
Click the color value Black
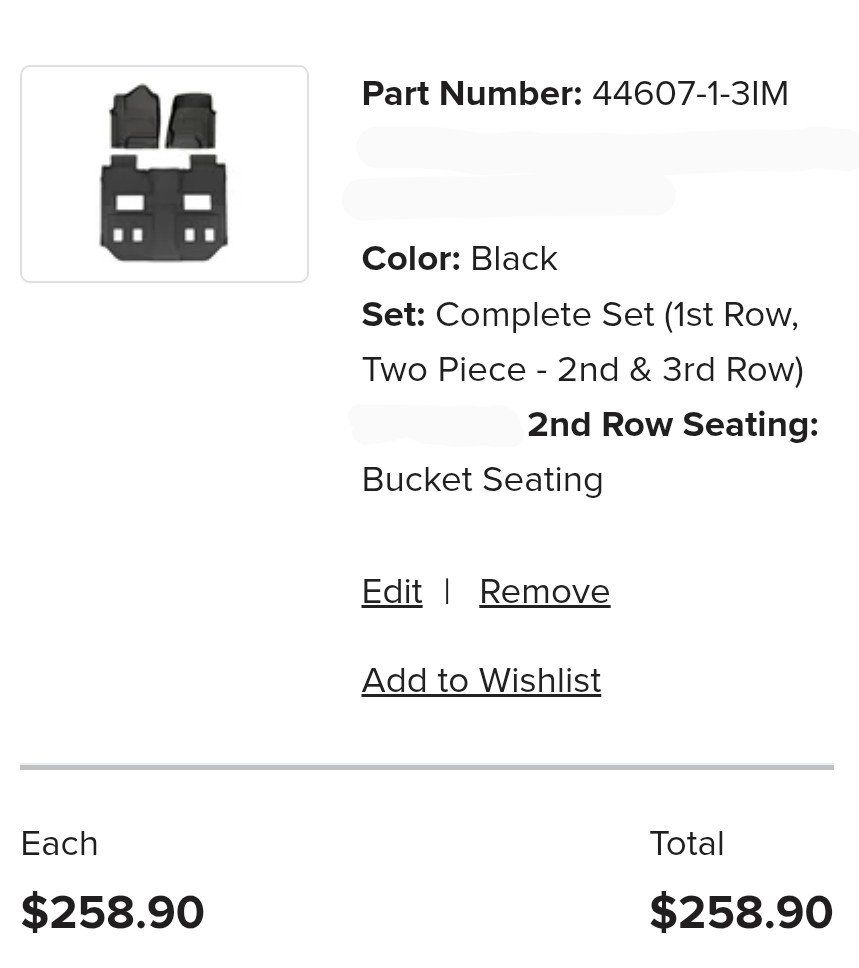coord(514,259)
